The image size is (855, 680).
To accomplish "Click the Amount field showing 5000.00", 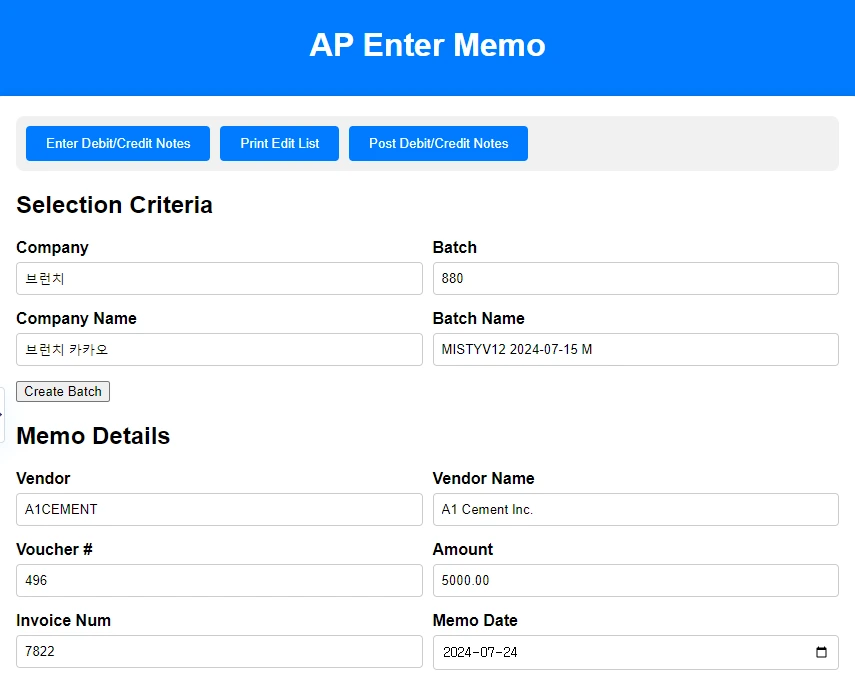I will (635, 580).
